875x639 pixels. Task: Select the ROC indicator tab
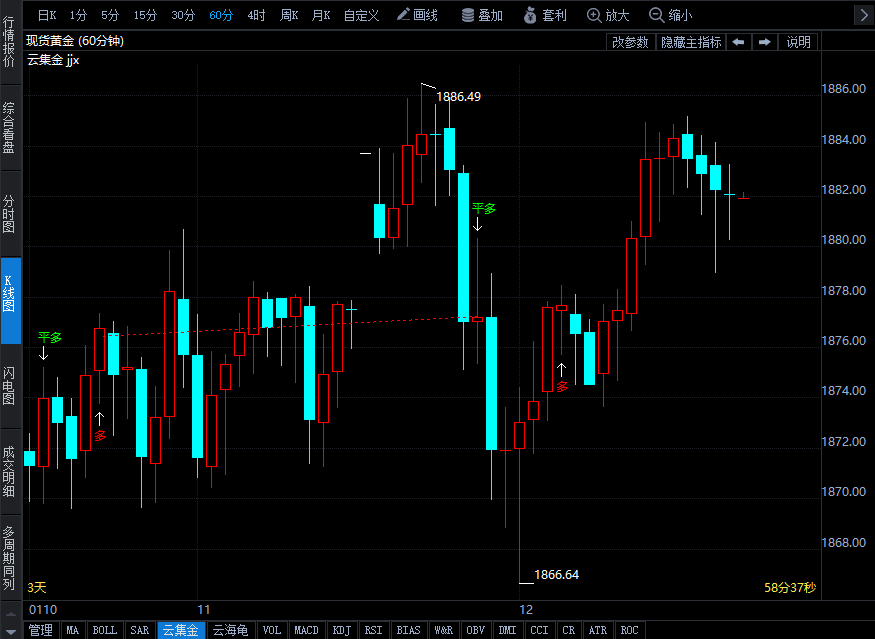629,630
